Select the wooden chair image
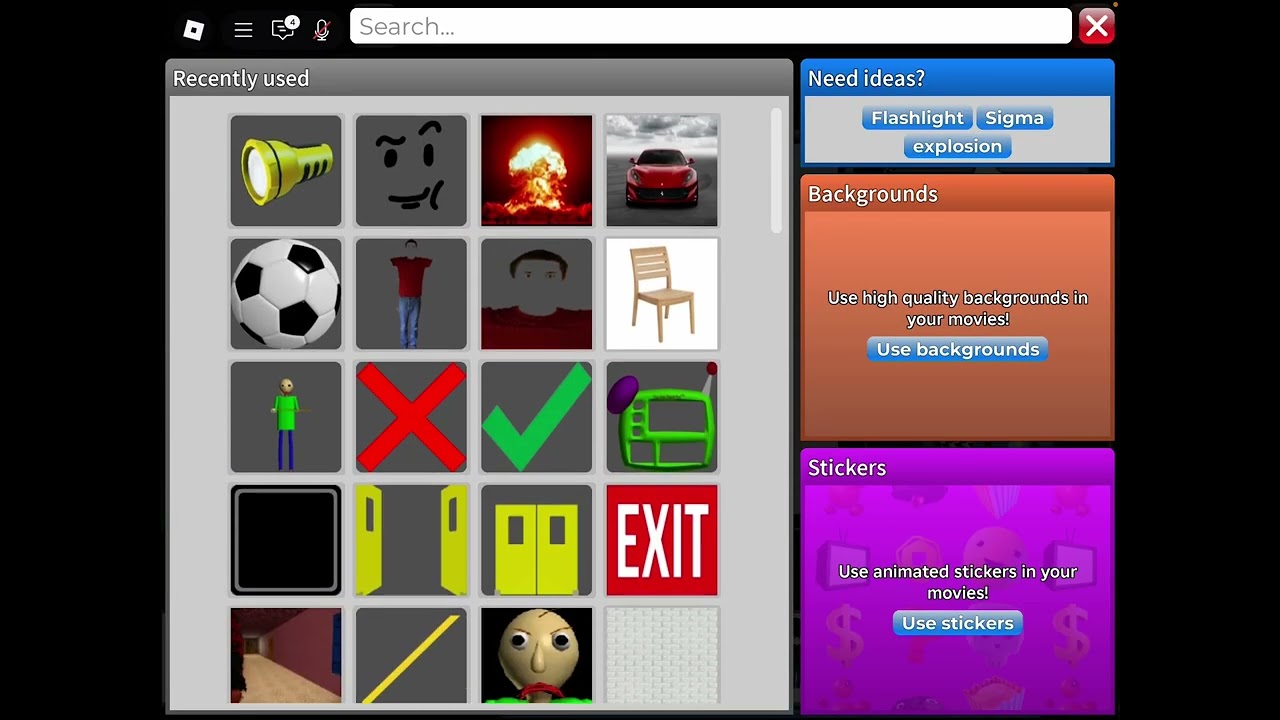Image resolution: width=1280 pixels, height=720 pixels. [662, 294]
